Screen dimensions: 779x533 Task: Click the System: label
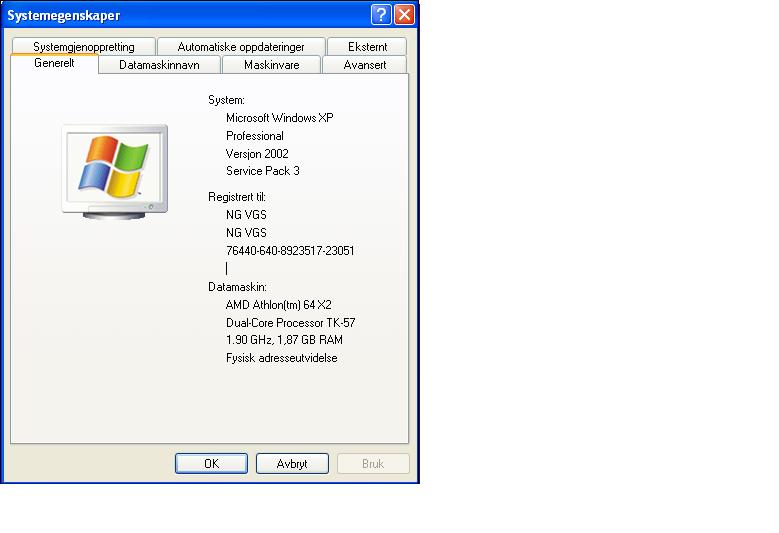227,100
